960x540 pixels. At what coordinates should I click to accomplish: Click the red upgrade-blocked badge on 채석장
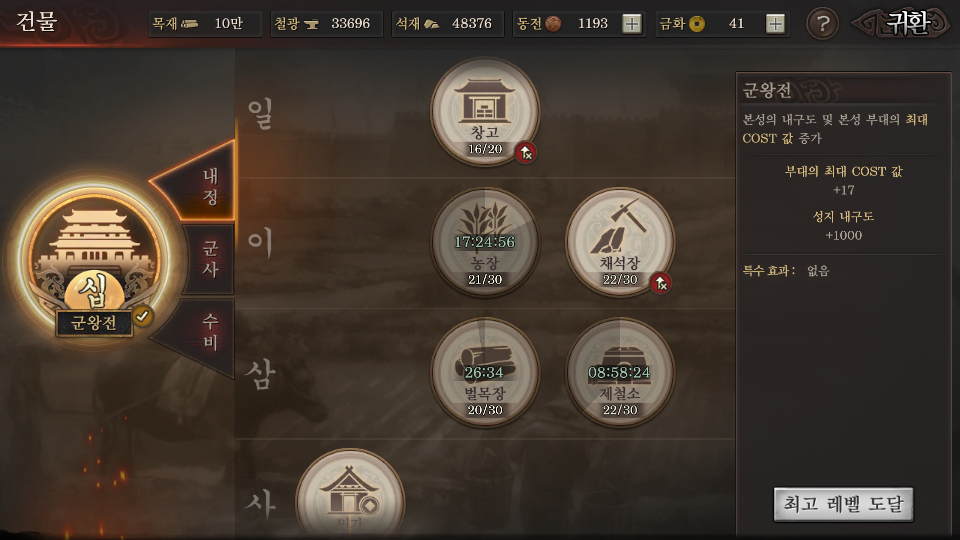click(660, 283)
